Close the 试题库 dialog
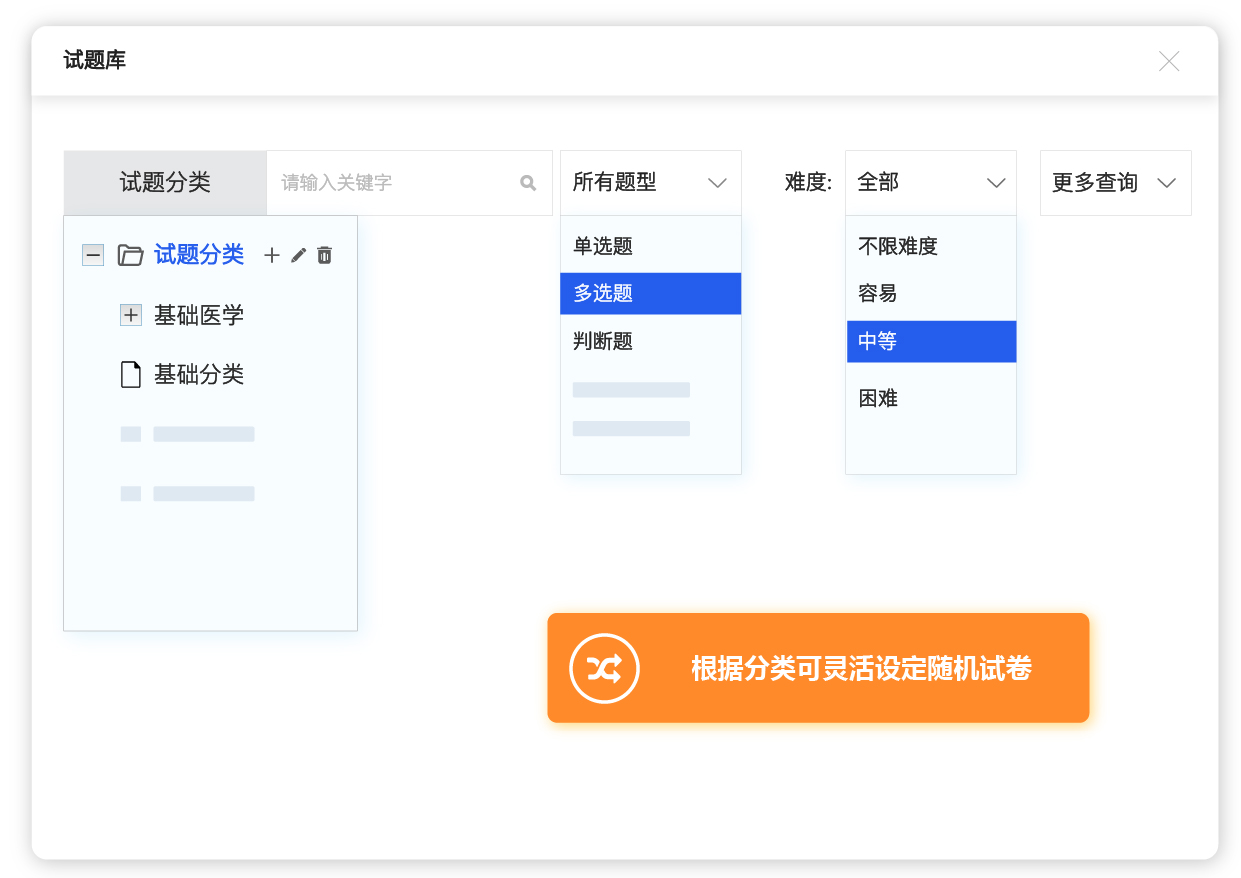This screenshot has height=878, width=1241. [1168, 61]
